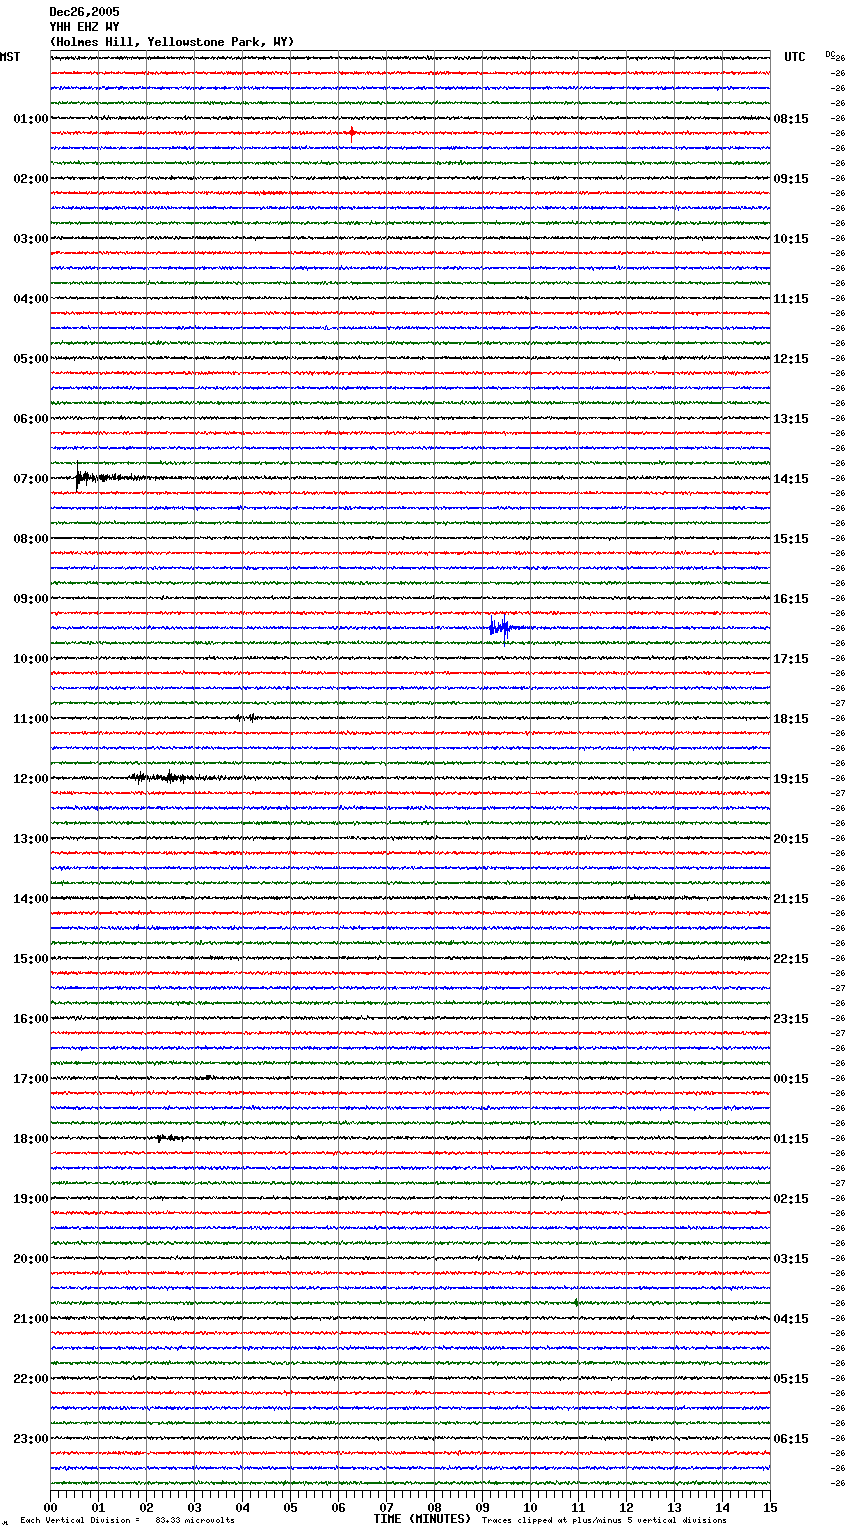The height and width of the screenshot is (1534, 850).
Task: Select the 11:00 MST time label
Action: click(x=31, y=719)
